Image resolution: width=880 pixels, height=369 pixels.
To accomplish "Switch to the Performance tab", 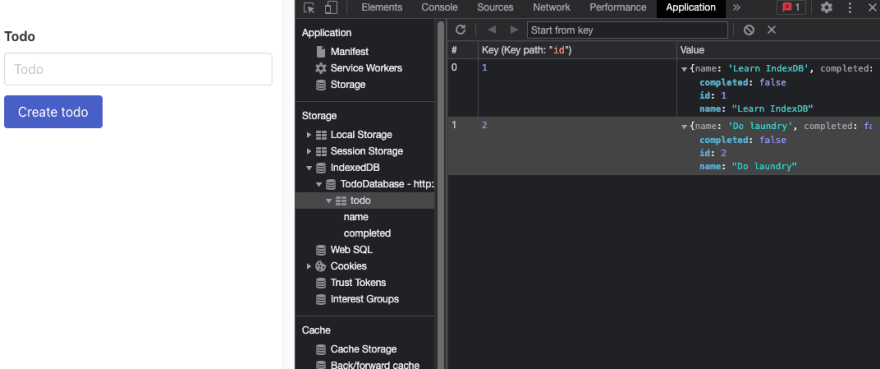I will (x=617, y=8).
